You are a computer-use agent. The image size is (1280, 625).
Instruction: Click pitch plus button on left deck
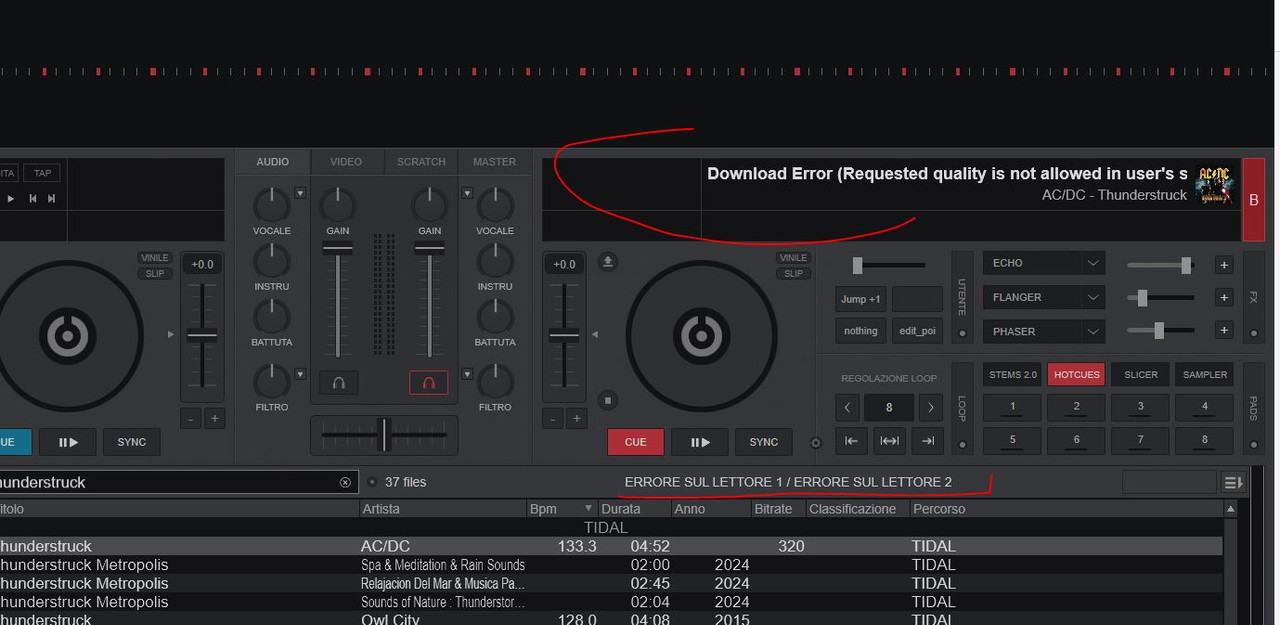[x=213, y=418]
